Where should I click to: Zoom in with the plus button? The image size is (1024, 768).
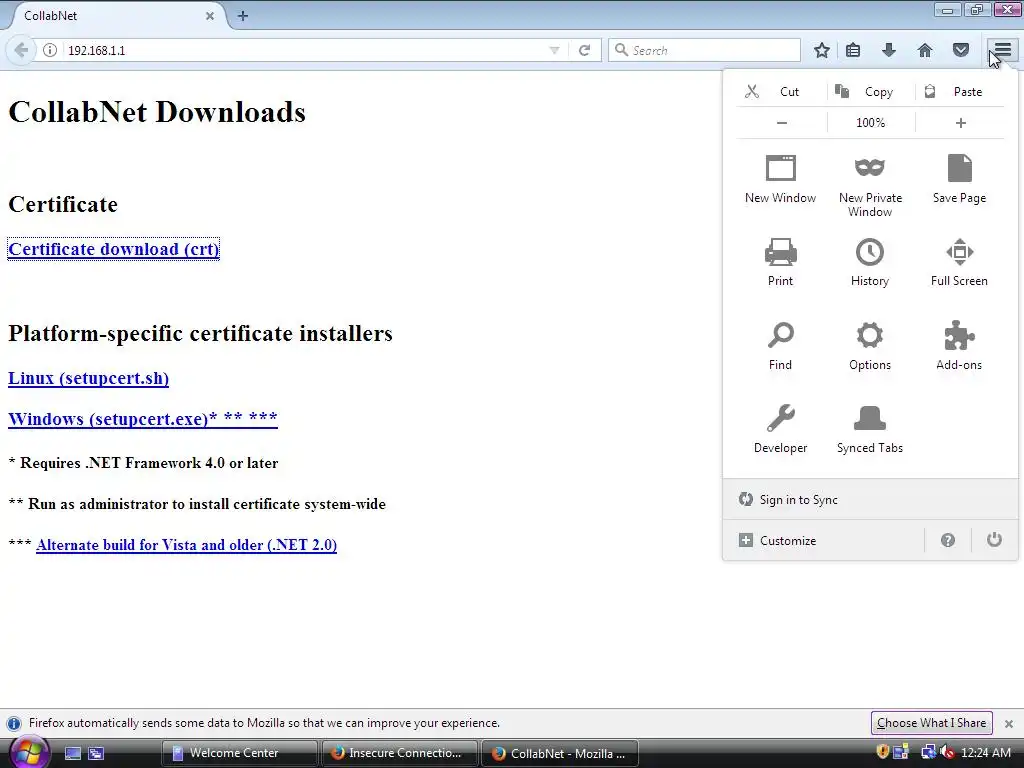[x=960, y=123]
